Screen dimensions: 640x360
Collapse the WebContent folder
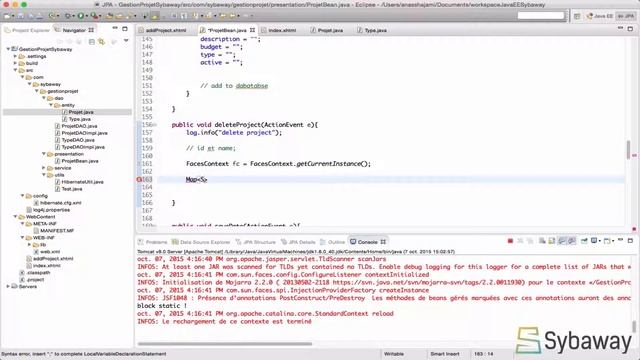tap(16, 217)
